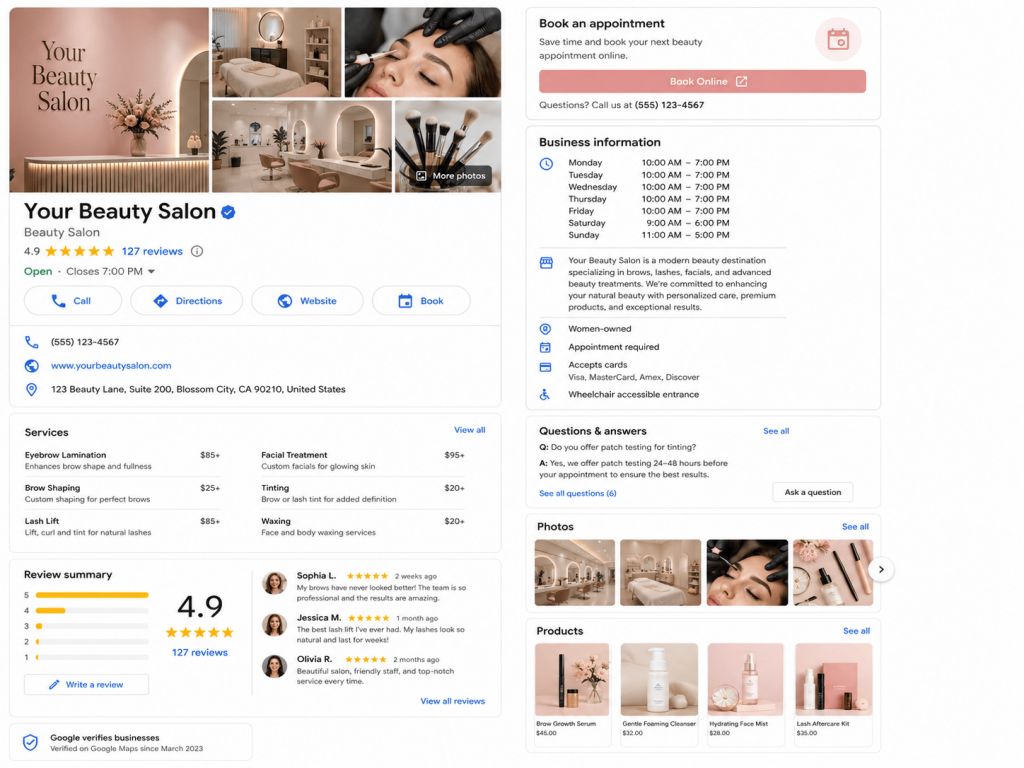Click the next arrow in Photos carousel
The width and height of the screenshot is (1024, 768).
pos(881,569)
